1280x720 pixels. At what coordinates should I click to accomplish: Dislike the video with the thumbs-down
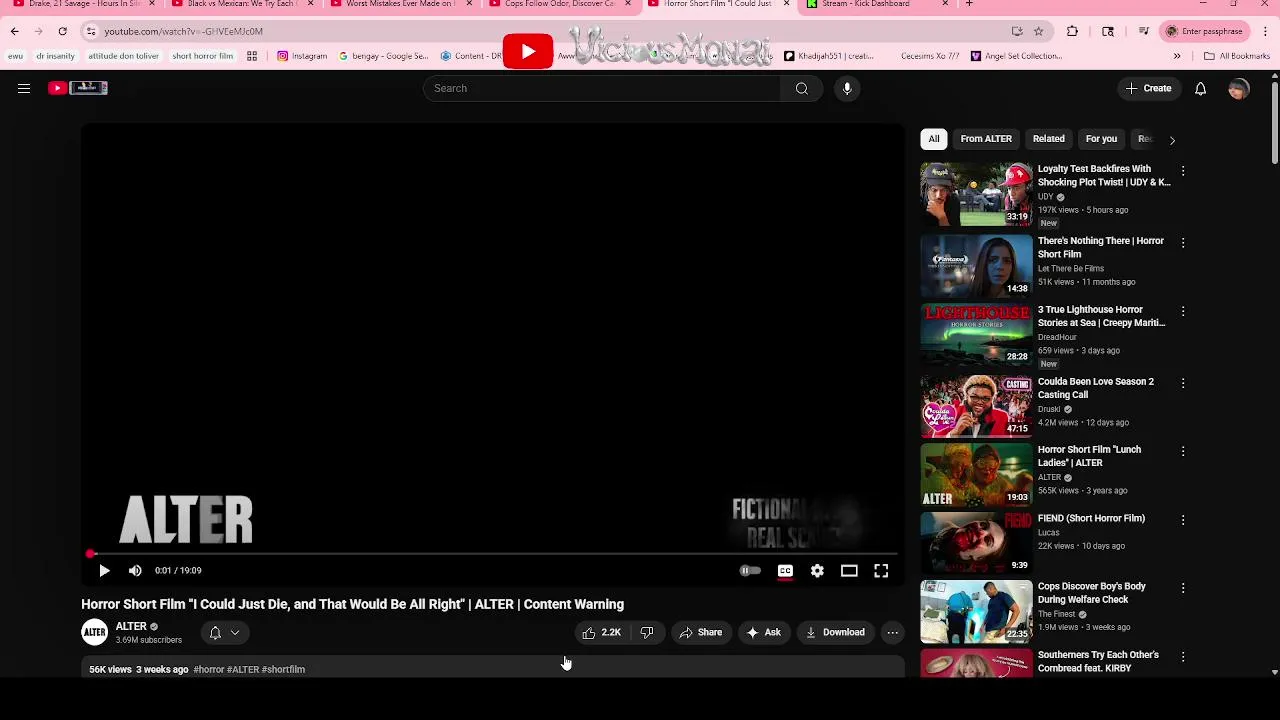(x=647, y=632)
